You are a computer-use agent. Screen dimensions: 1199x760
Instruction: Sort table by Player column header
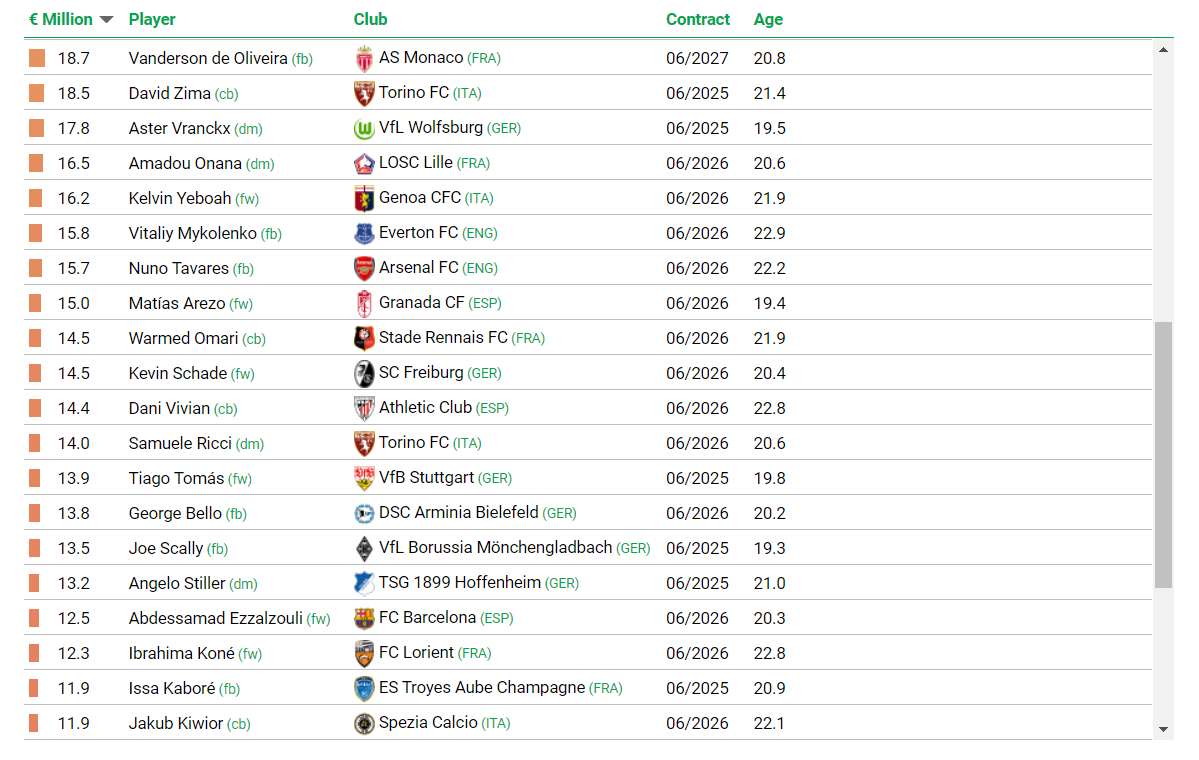tap(151, 20)
